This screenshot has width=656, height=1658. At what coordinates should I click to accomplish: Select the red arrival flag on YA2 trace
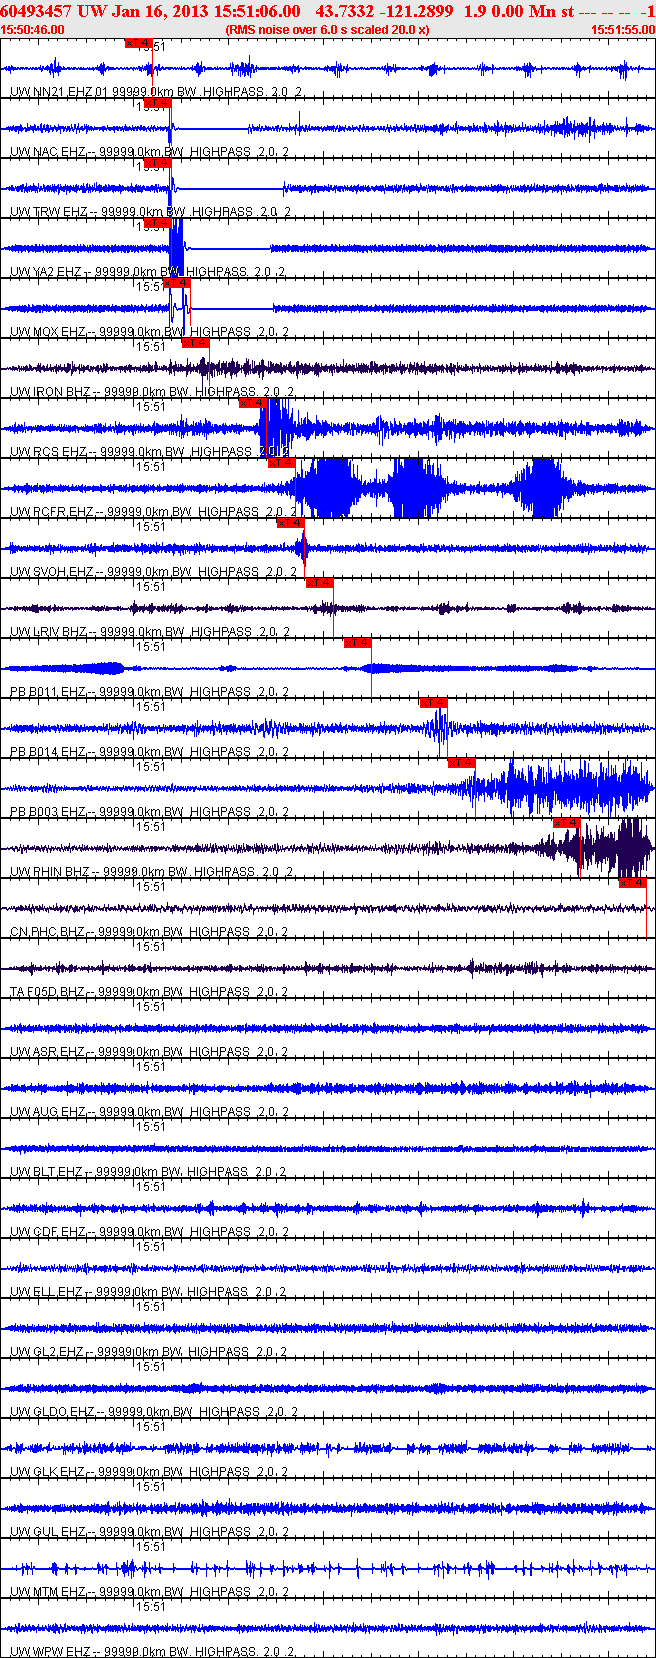157,223
